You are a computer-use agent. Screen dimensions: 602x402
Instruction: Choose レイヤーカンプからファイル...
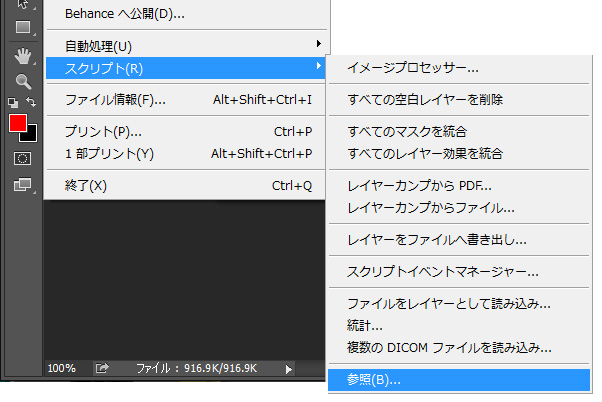(459, 208)
